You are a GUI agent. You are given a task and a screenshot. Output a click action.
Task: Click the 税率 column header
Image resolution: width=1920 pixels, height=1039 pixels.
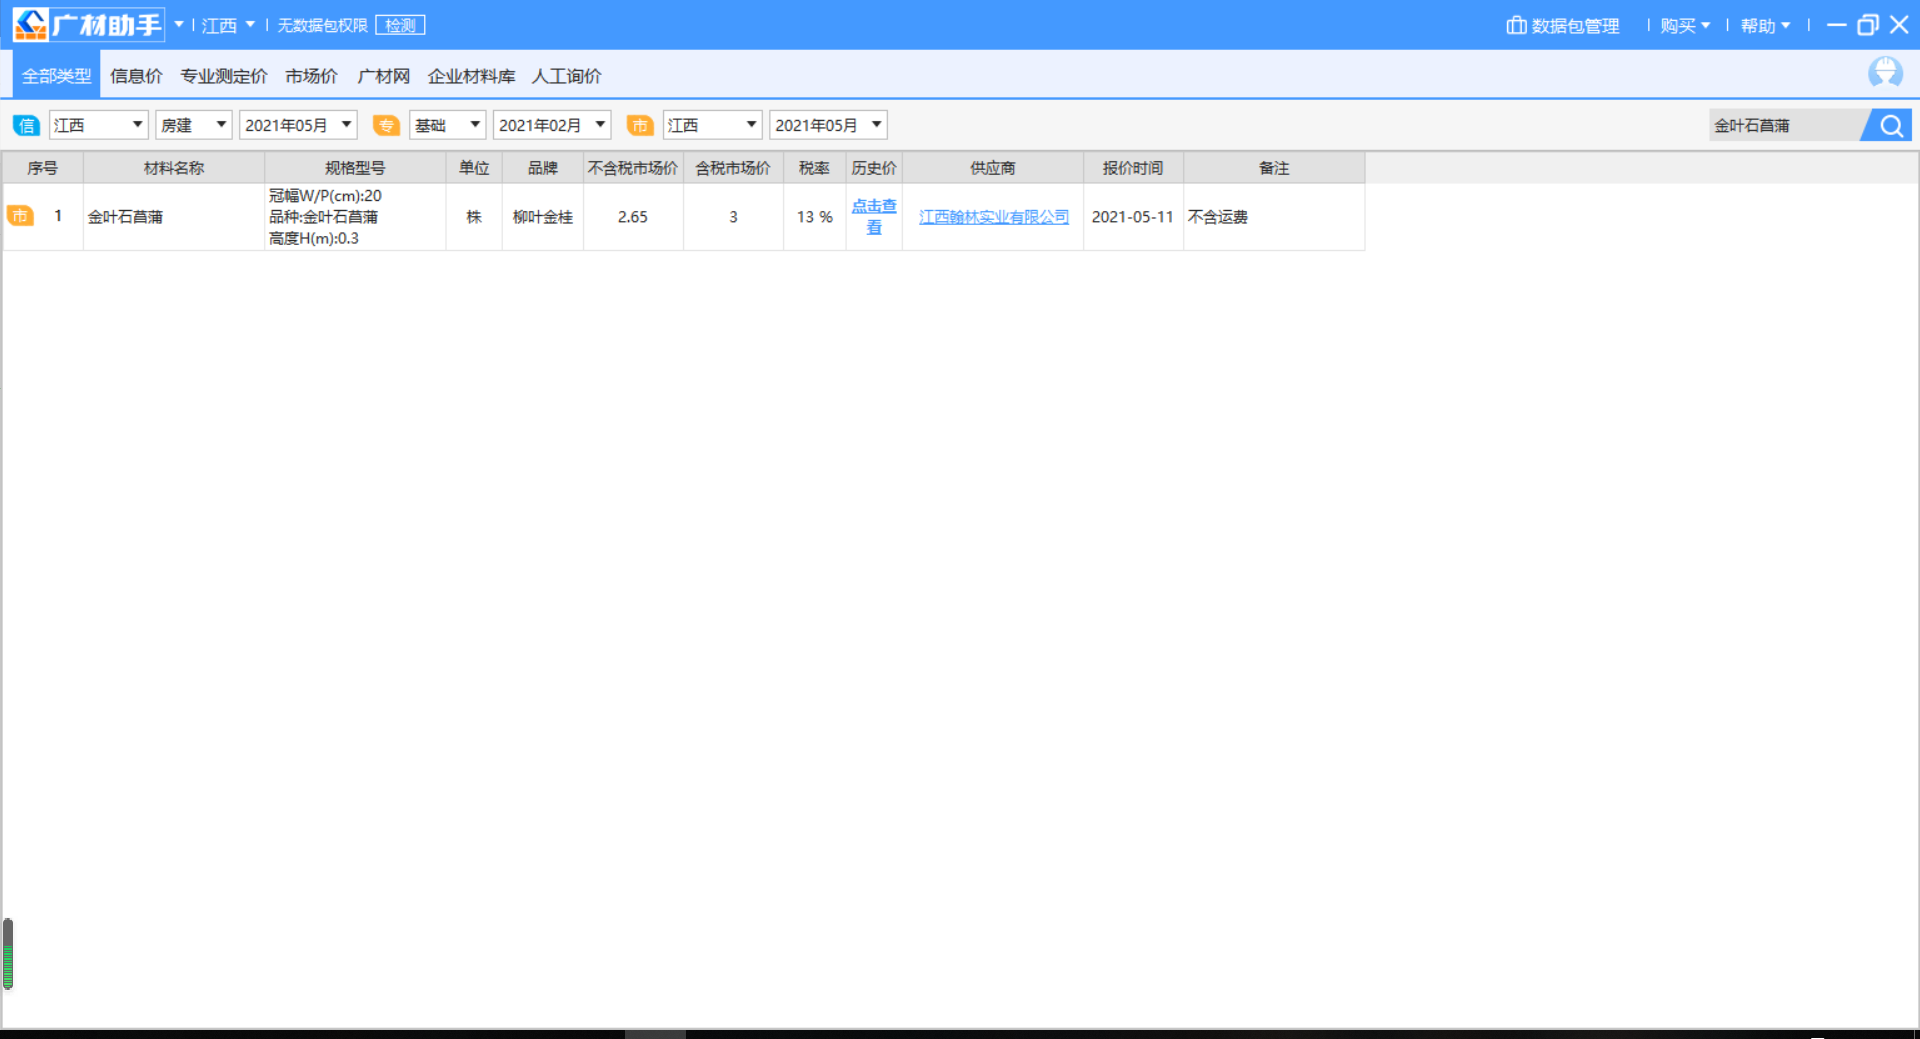tap(814, 168)
